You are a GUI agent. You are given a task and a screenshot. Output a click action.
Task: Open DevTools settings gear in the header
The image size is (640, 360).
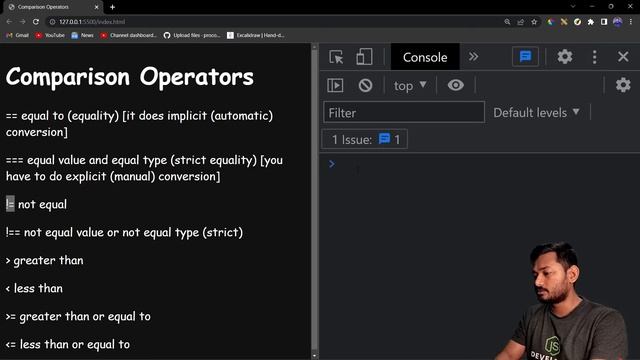[x=564, y=56]
